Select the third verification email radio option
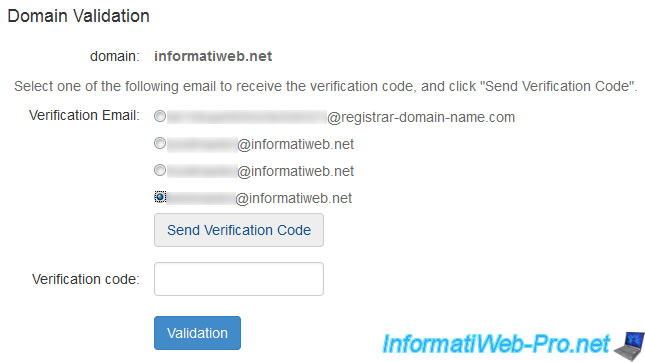Image resolution: width=645 pixels, height=362 pixels. pyautogui.click(x=160, y=170)
